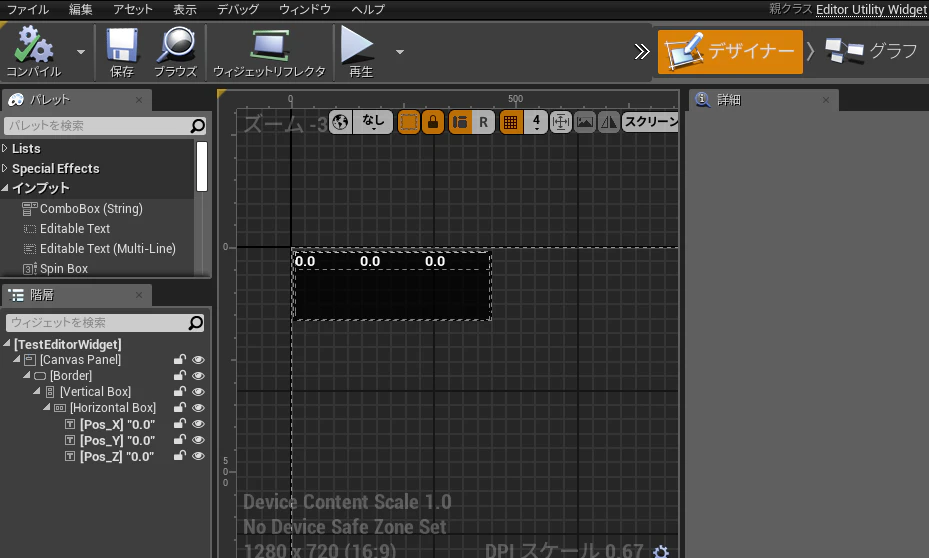Image resolution: width=929 pixels, height=558 pixels.
Task: Collapse the [Horizontal Box] tree node
Action: [47, 408]
